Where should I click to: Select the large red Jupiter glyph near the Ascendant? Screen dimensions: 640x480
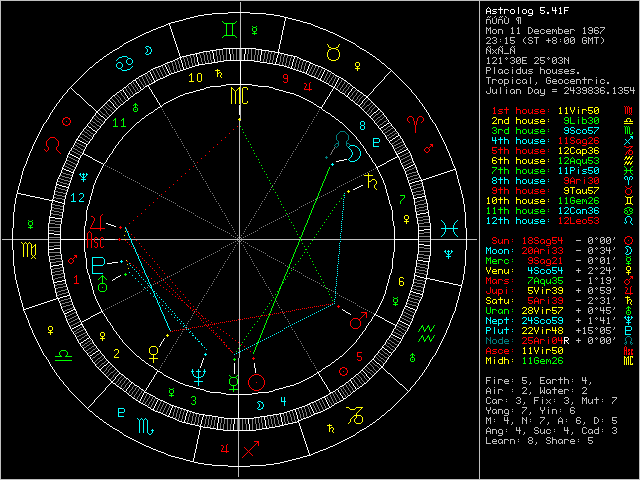(98, 222)
